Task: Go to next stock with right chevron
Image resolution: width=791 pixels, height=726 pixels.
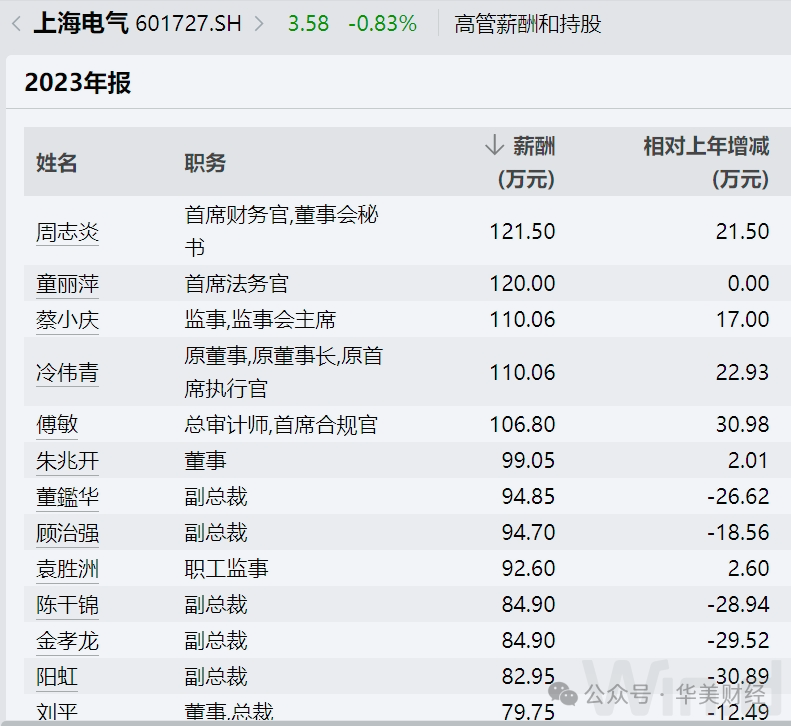Action: pyautogui.click(x=259, y=24)
